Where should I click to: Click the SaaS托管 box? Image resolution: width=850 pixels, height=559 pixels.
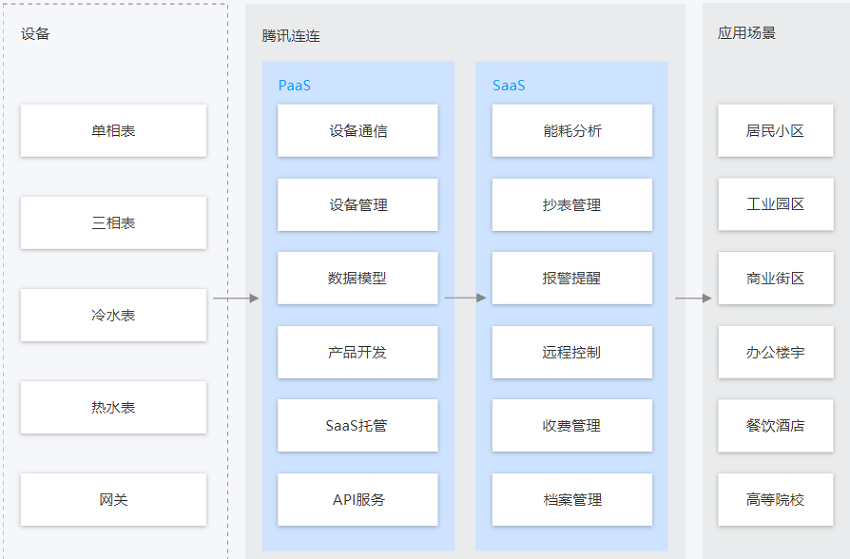pos(358,426)
